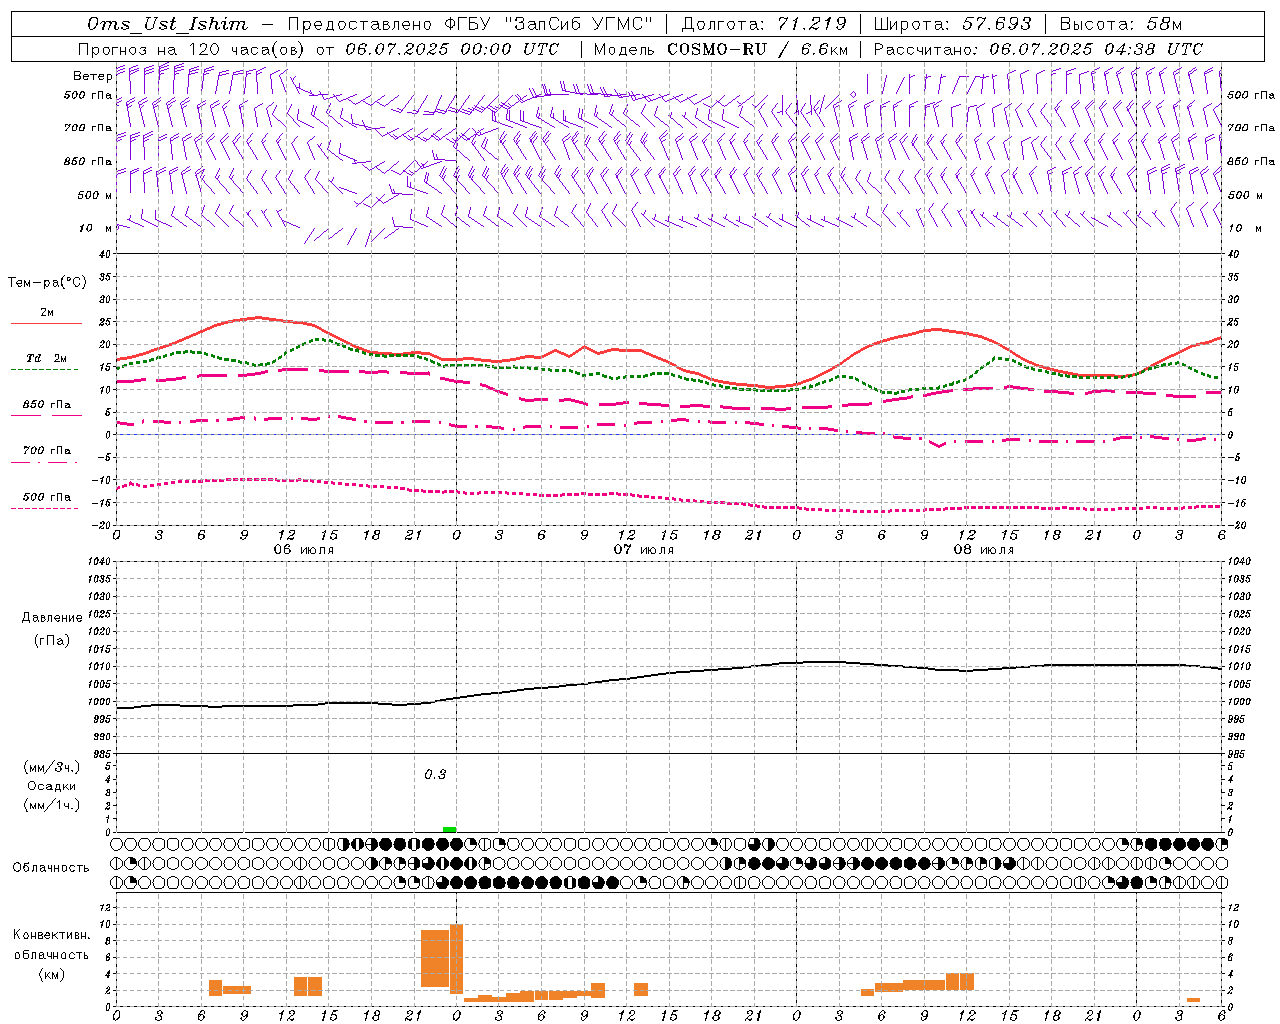The width and height of the screenshot is (1280, 1024).
Task: Click the computed time 06.07.2025 04:38 UTC
Action: (1096, 49)
